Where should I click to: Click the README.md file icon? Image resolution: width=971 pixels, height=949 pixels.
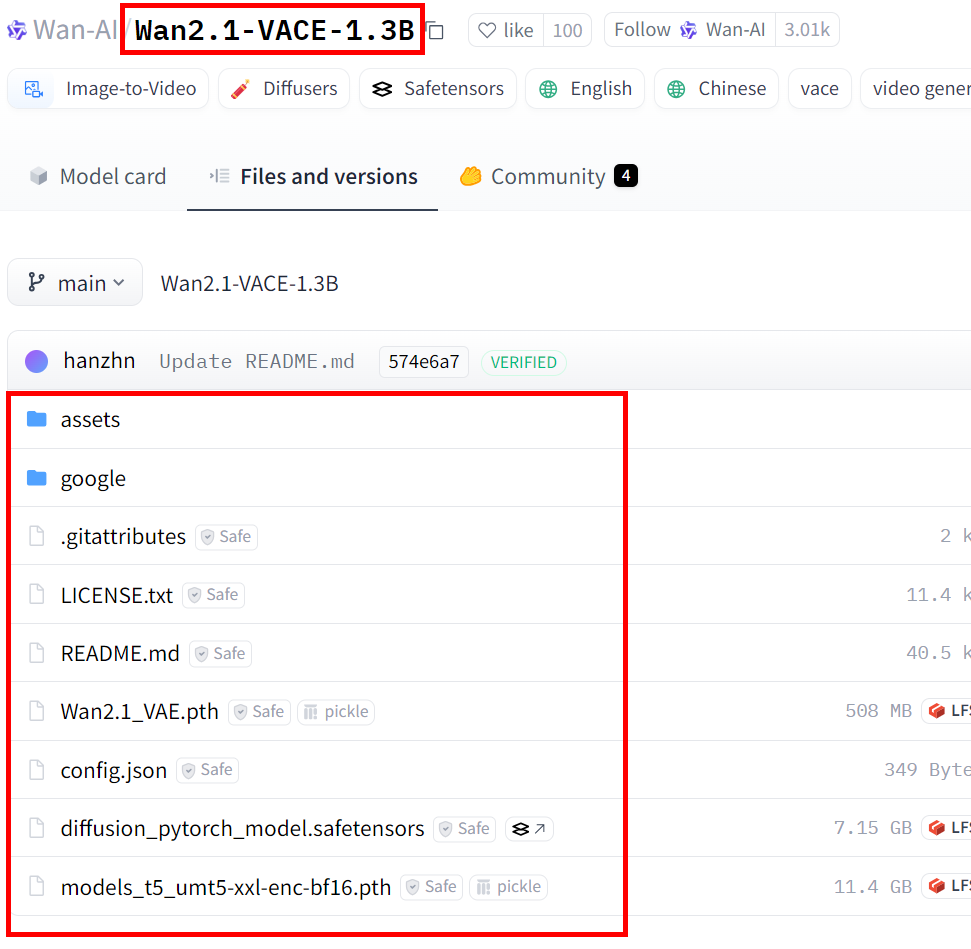click(37, 653)
